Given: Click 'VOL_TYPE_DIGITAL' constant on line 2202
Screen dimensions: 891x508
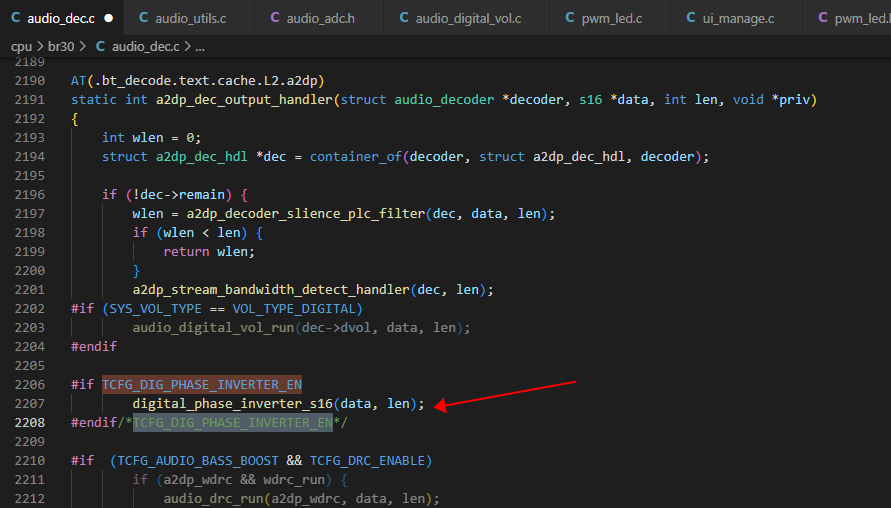Looking at the screenshot, I should [x=294, y=309].
